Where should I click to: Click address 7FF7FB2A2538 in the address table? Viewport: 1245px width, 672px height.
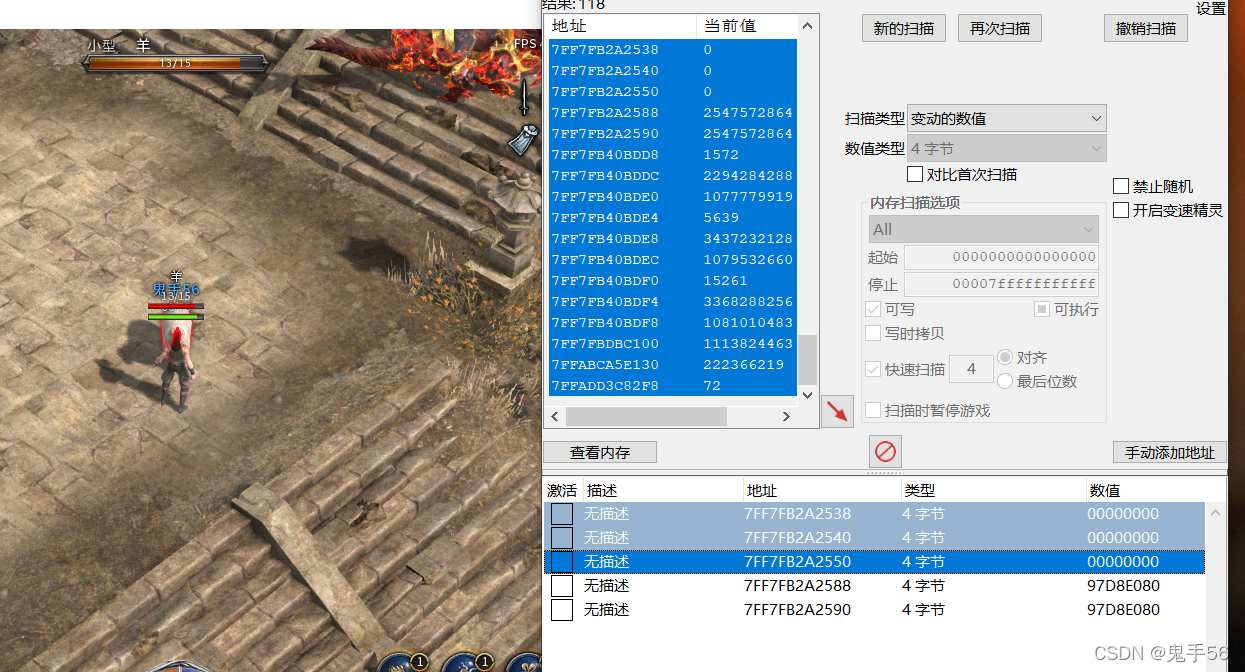click(x=797, y=514)
